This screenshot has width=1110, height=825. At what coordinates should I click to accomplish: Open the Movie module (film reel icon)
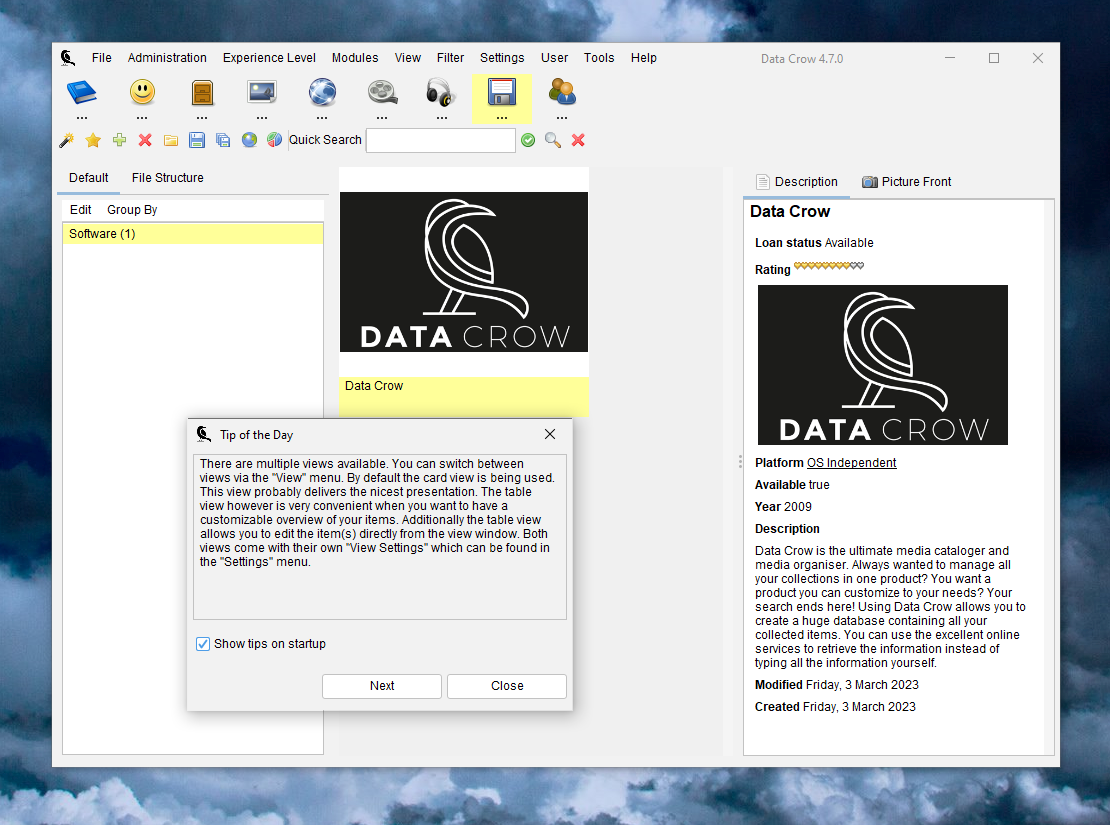[x=382, y=93]
